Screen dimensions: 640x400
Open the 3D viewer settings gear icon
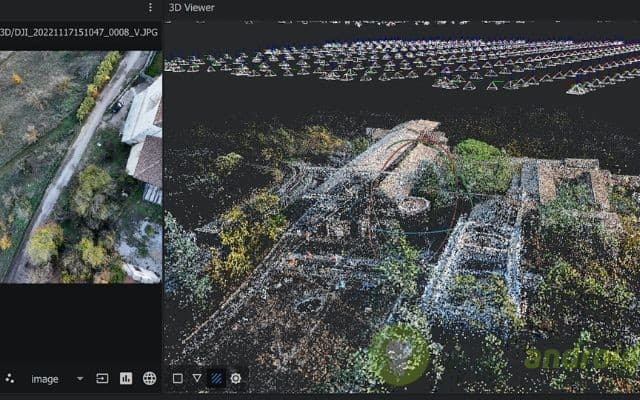[x=236, y=379]
